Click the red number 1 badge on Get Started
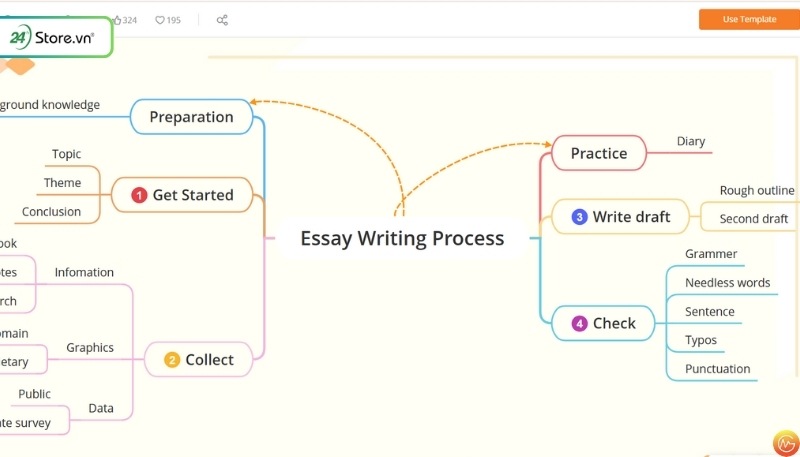Screen dimensions: 800x457 coord(139,195)
